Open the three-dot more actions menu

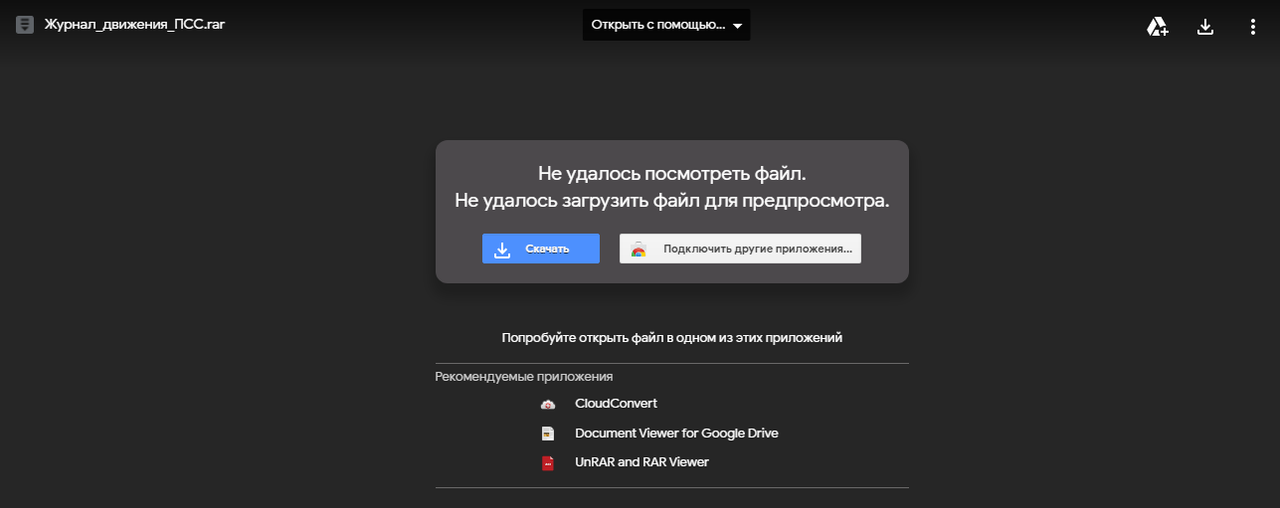[1253, 27]
